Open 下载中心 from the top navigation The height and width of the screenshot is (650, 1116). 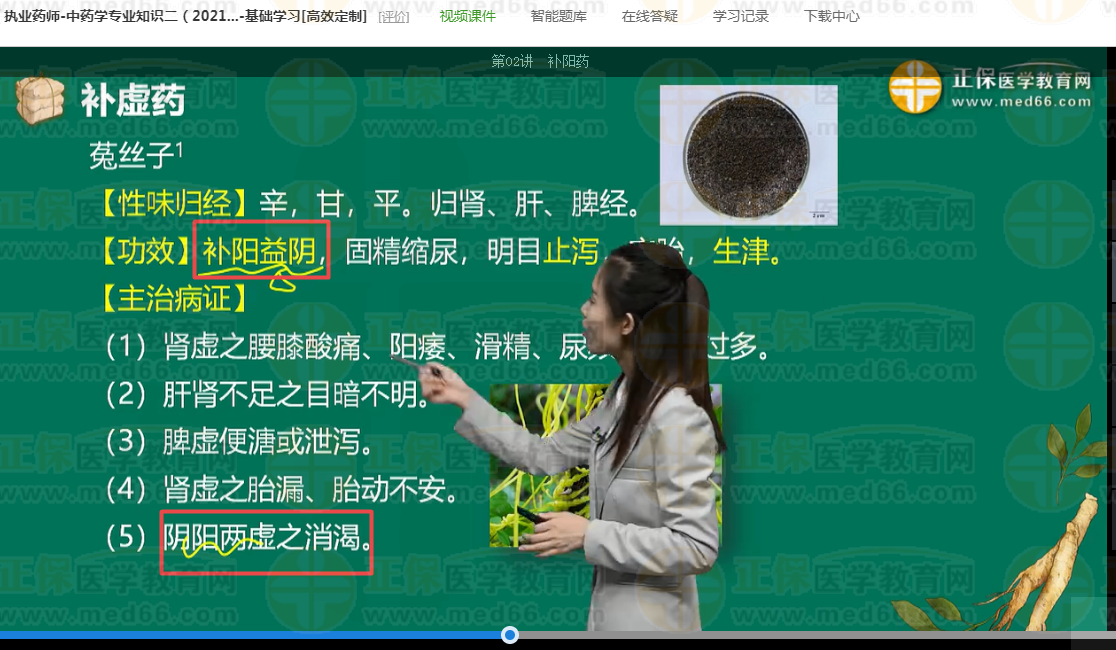[x=831, y=17]
